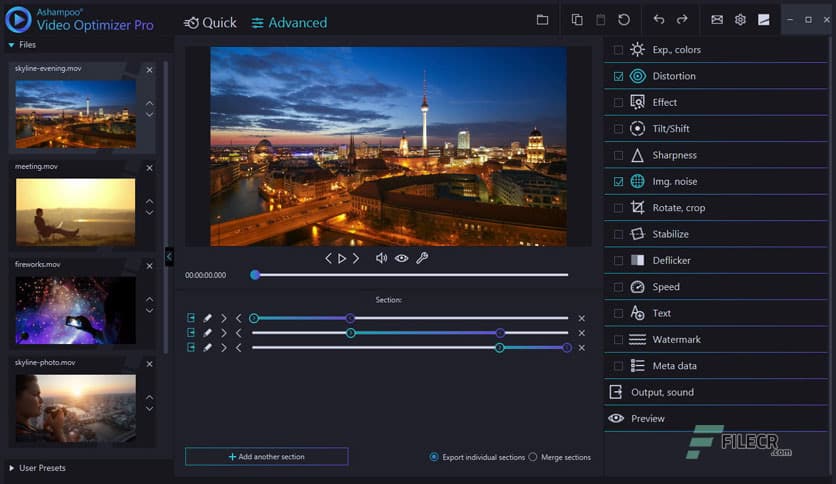Enable the Tilt/Shift checkbox
This screenshot has width=836, height=484.
[x=618, y=129]
